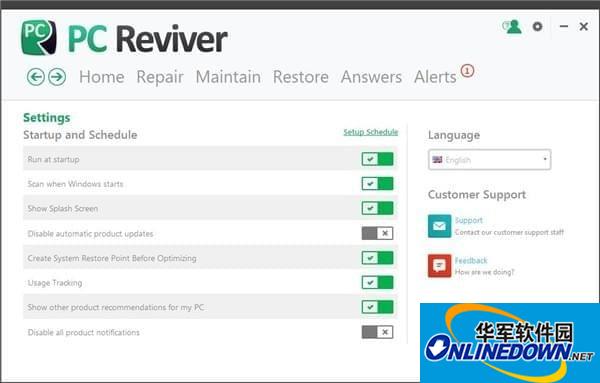Enable Disable all product notifications
This screenshot has width=600, height=383.
point(377,332)
